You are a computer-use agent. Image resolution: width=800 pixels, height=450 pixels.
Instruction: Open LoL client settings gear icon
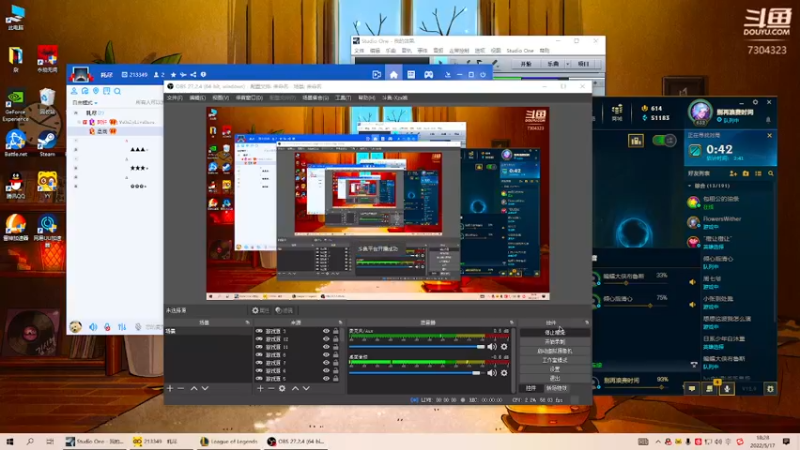point(756,102)
